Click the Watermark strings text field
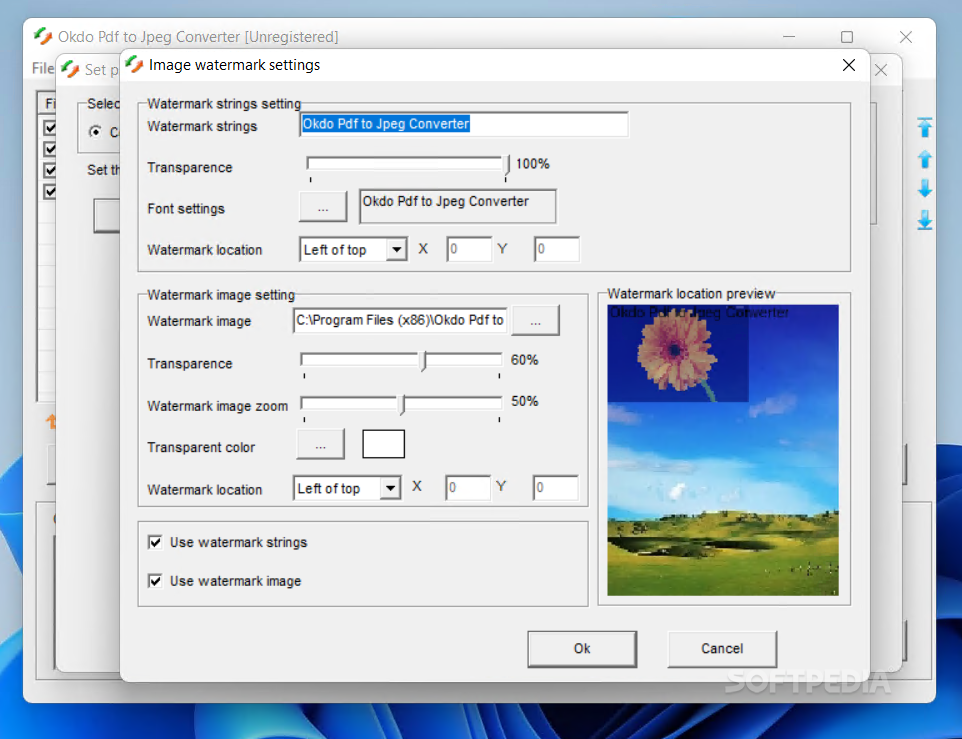 (464, 124)
